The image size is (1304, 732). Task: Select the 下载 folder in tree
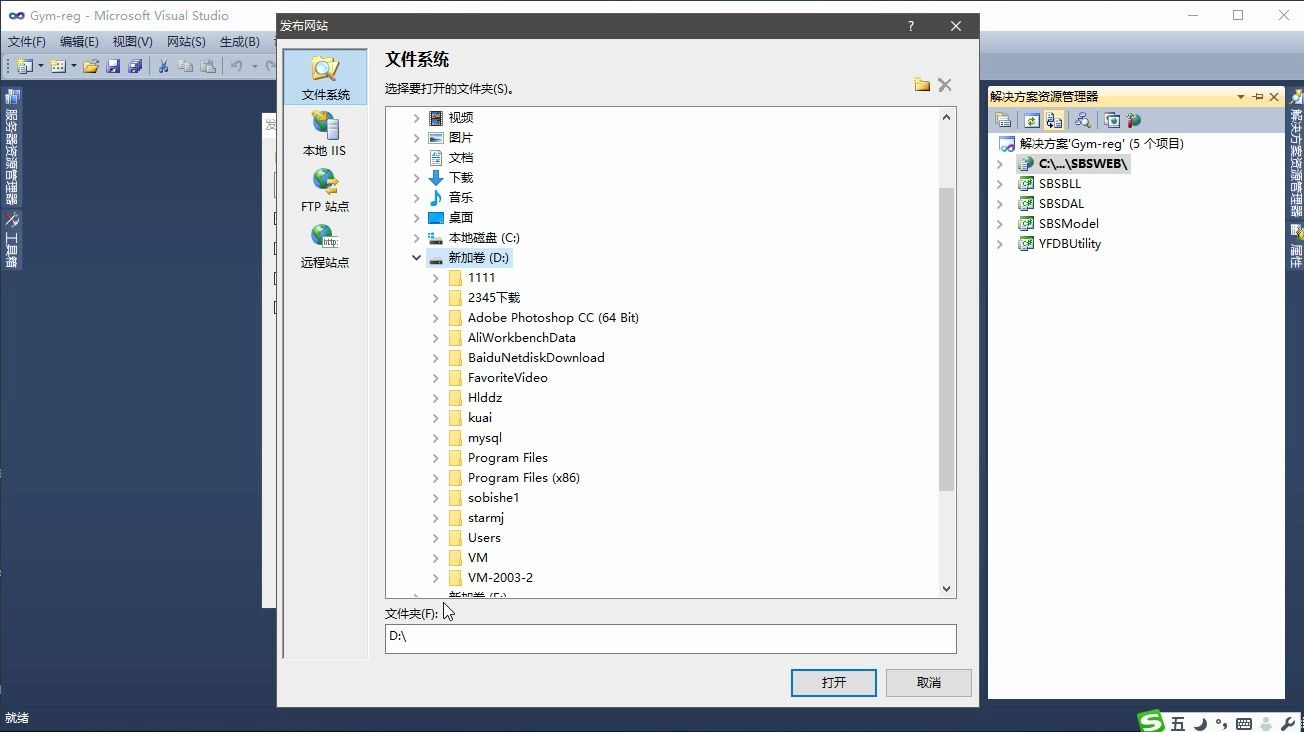pos(461,178)
